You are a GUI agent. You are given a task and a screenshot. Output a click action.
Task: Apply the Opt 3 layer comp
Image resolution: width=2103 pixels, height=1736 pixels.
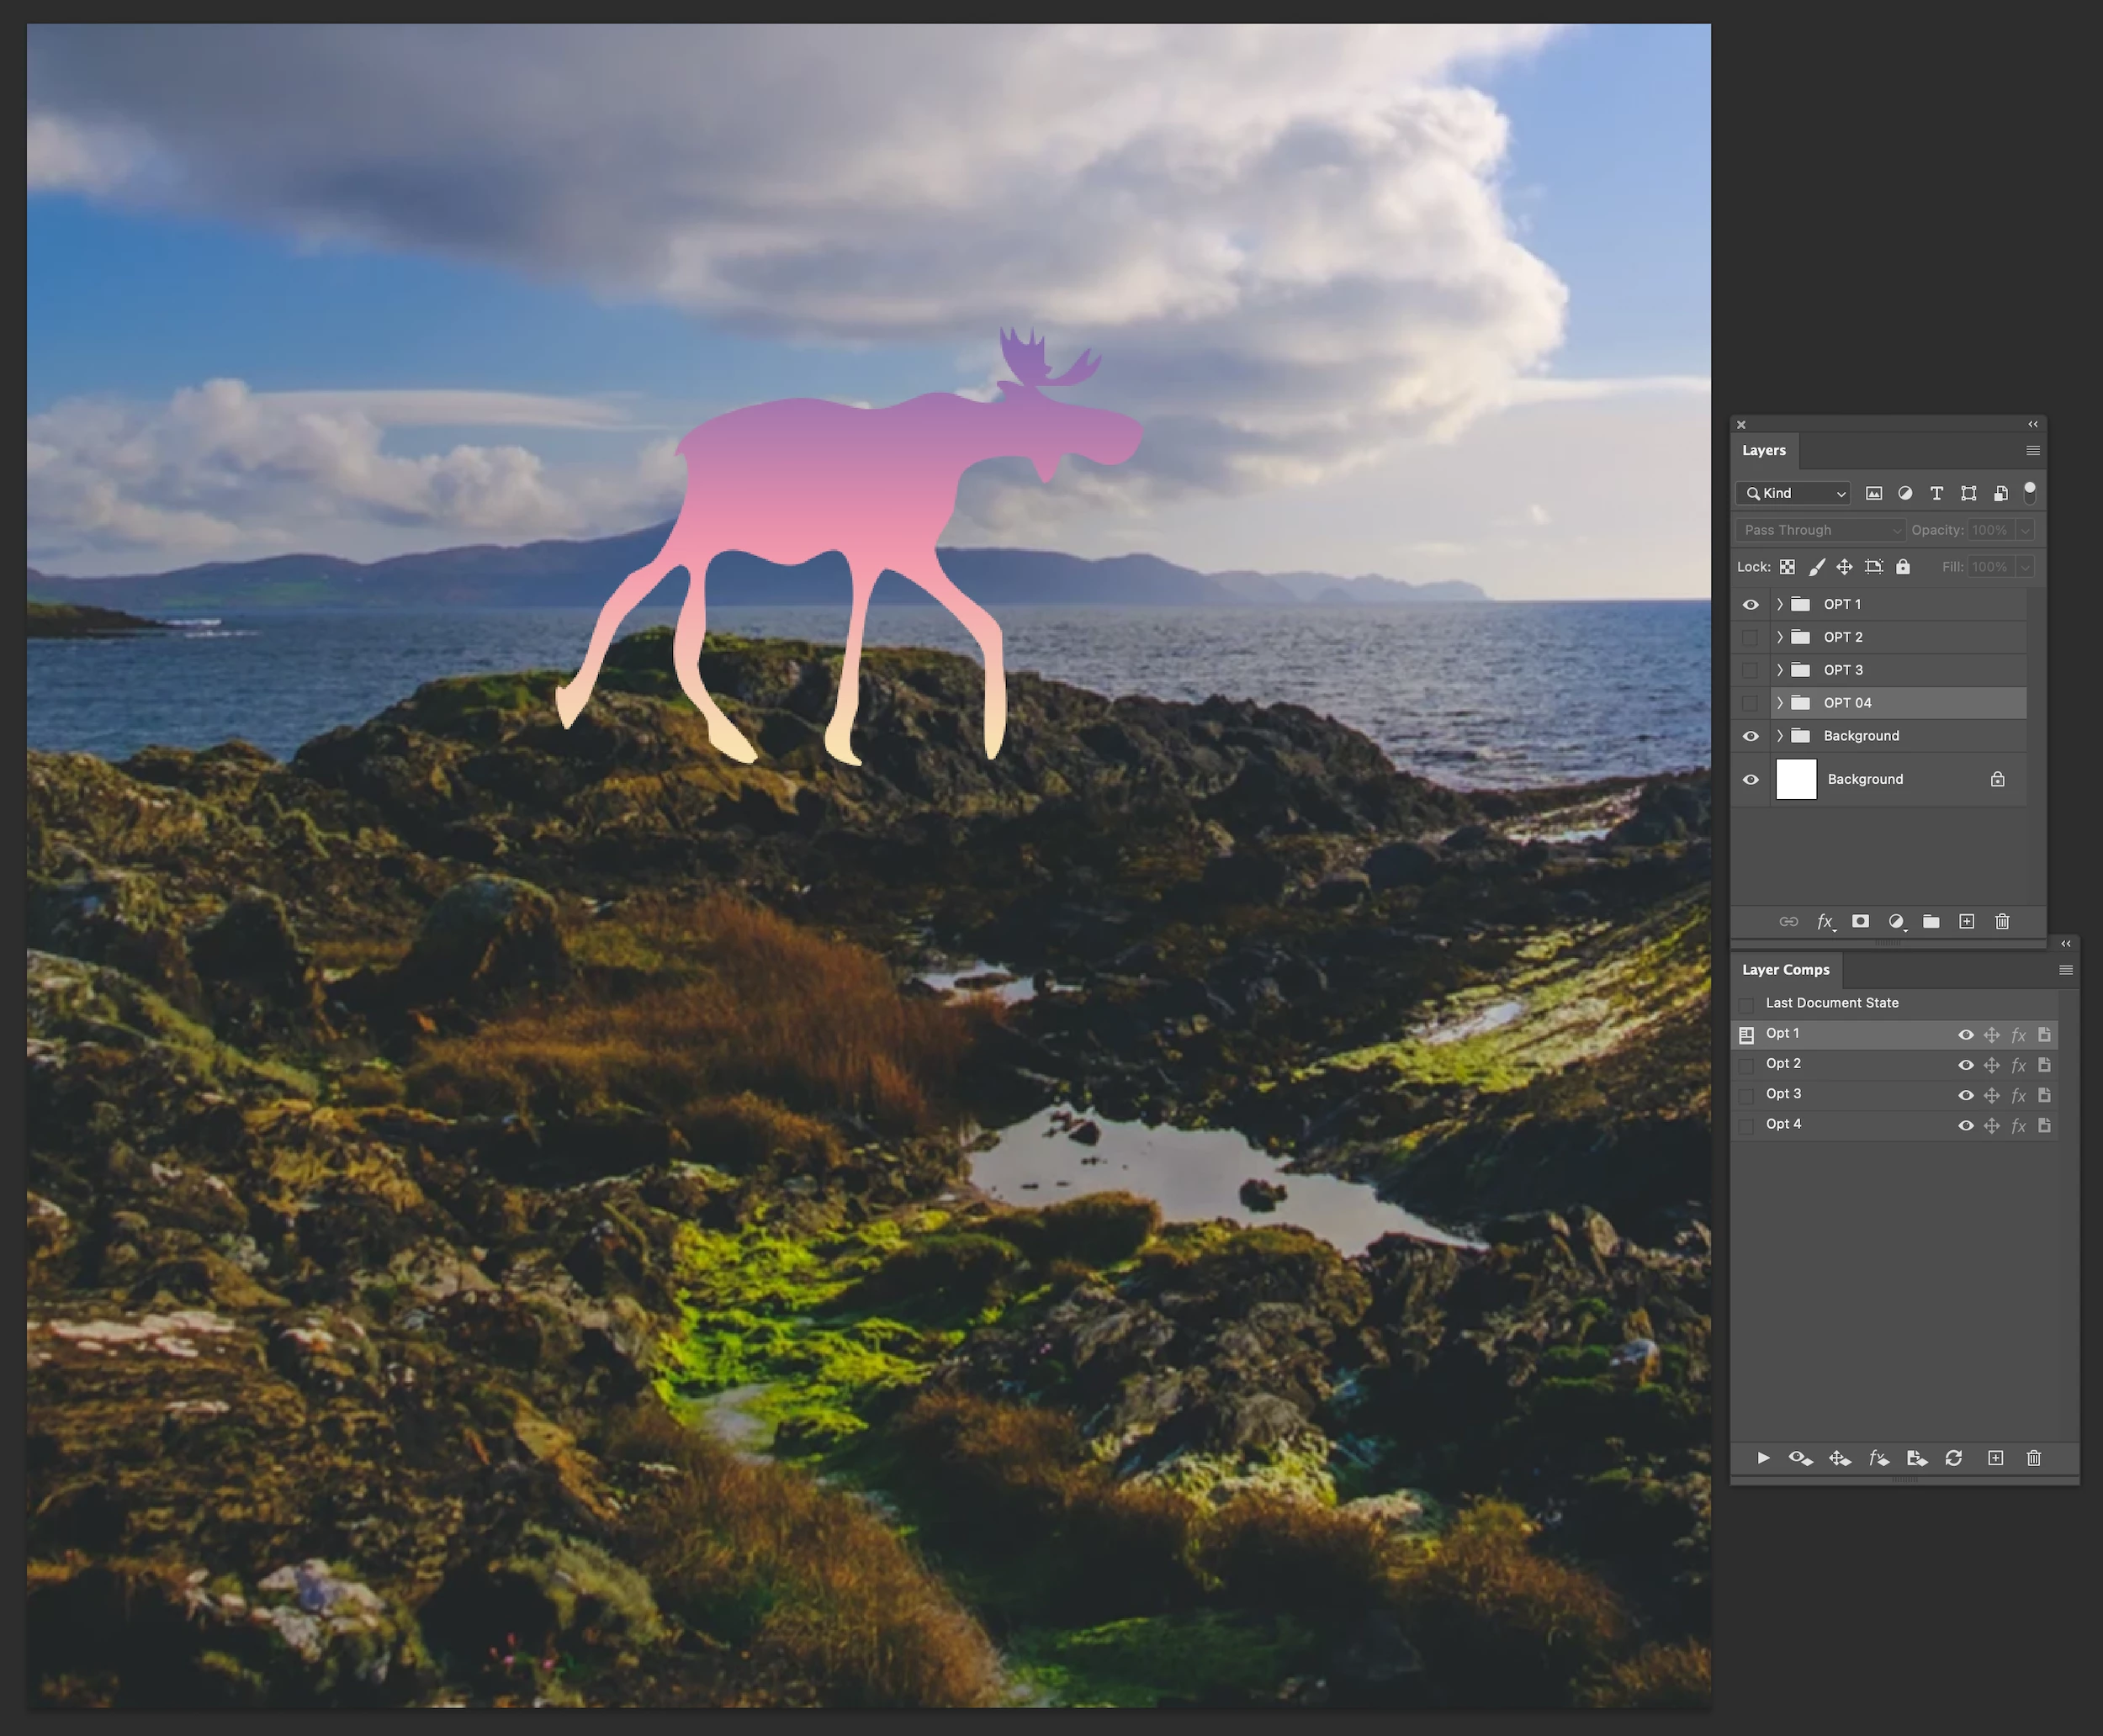1747,1095
